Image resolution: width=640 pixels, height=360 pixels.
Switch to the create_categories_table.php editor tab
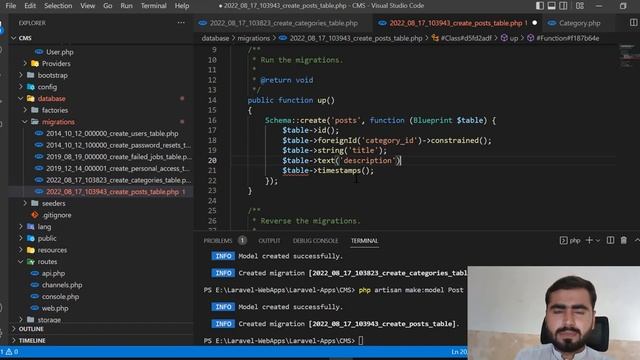[284, 23]
